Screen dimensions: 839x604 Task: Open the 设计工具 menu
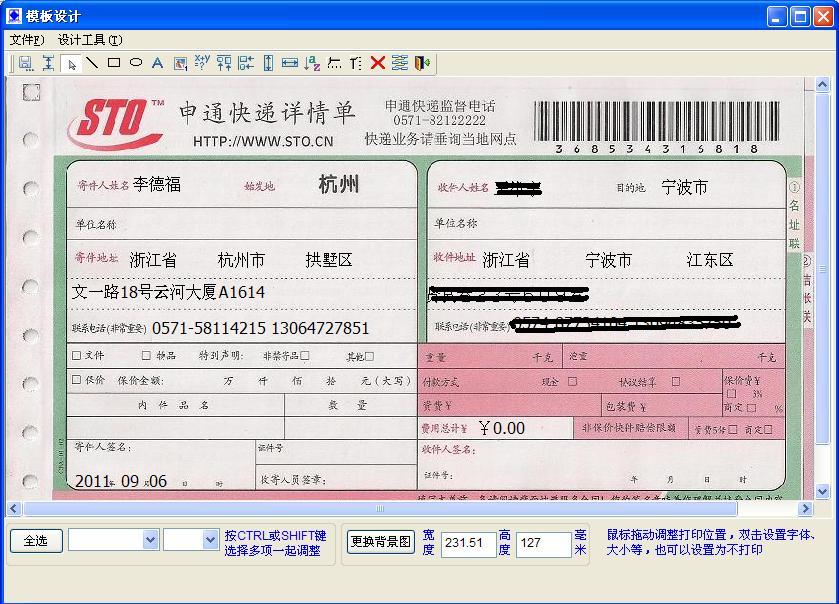coord(90,40)
